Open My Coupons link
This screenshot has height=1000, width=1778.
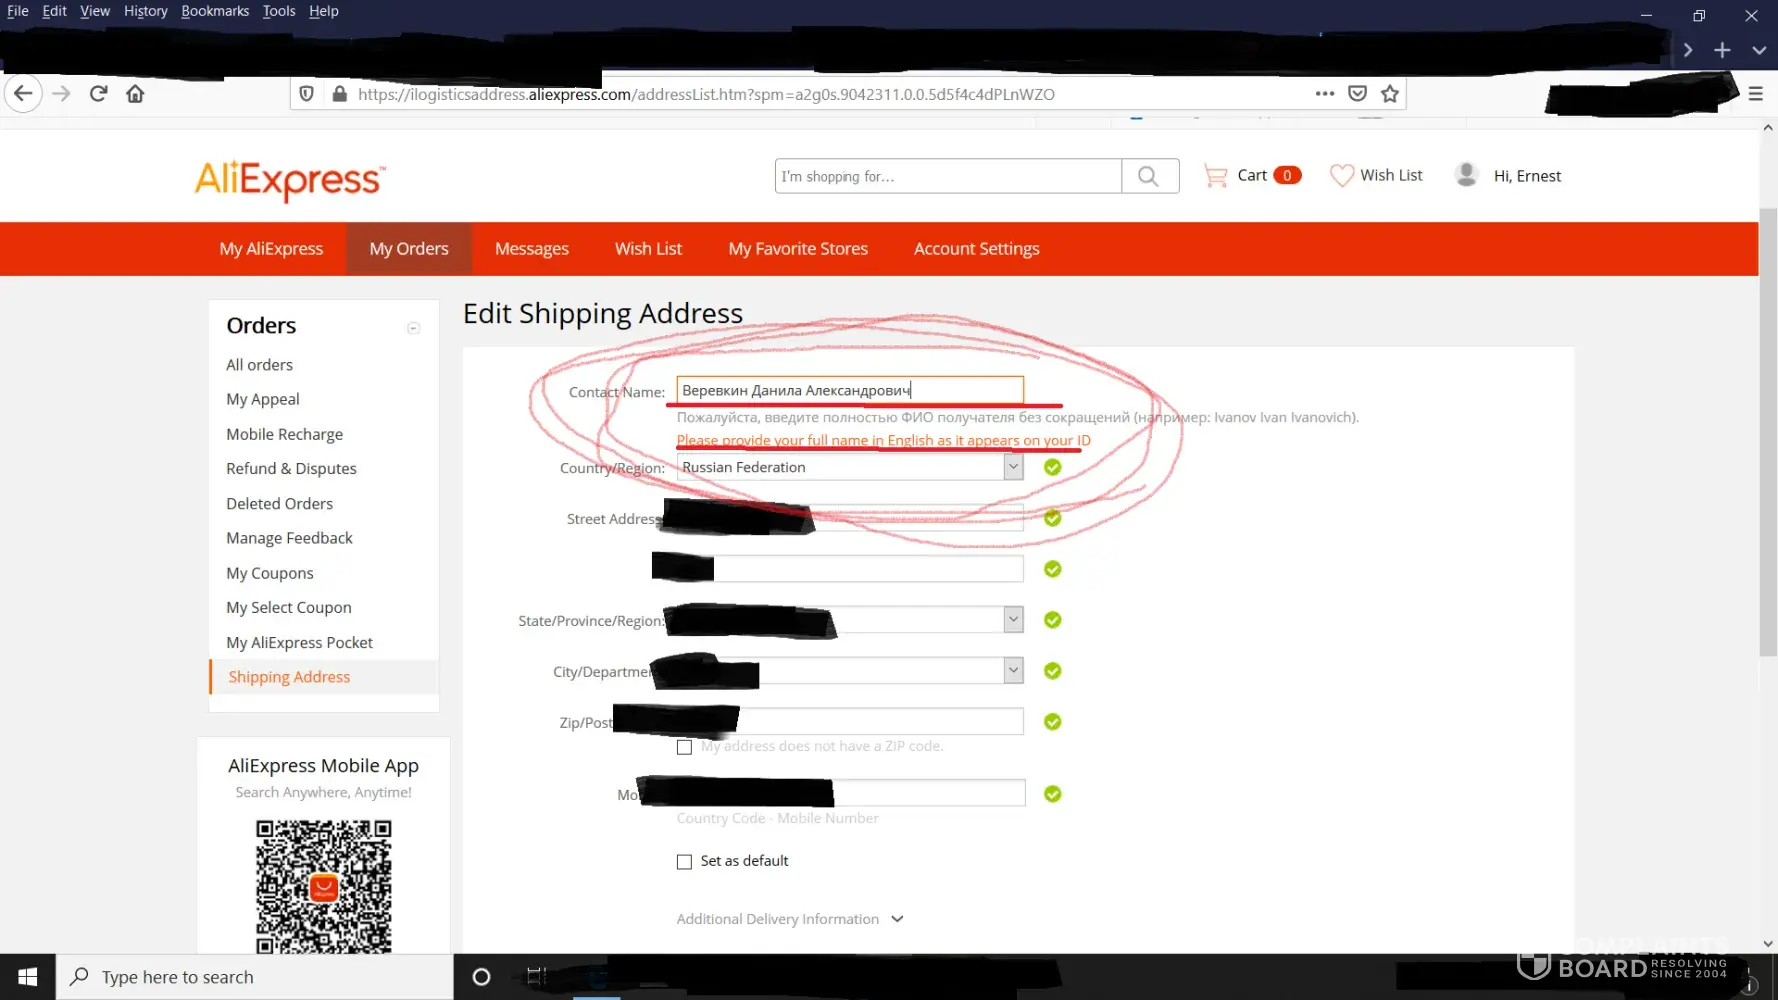tap(270, 573)
